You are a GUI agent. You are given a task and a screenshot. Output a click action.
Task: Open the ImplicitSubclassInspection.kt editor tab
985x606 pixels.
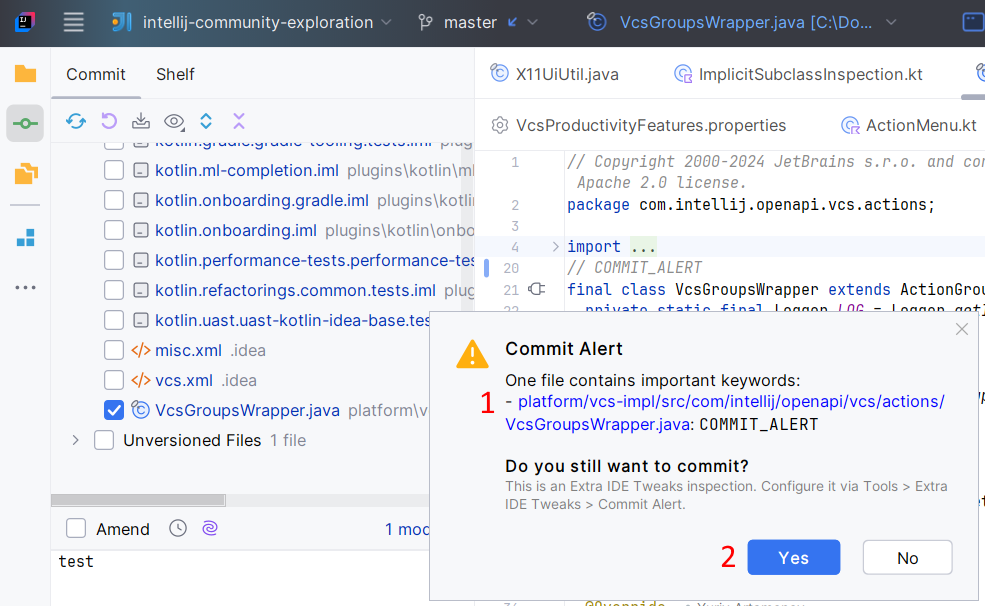798,74
